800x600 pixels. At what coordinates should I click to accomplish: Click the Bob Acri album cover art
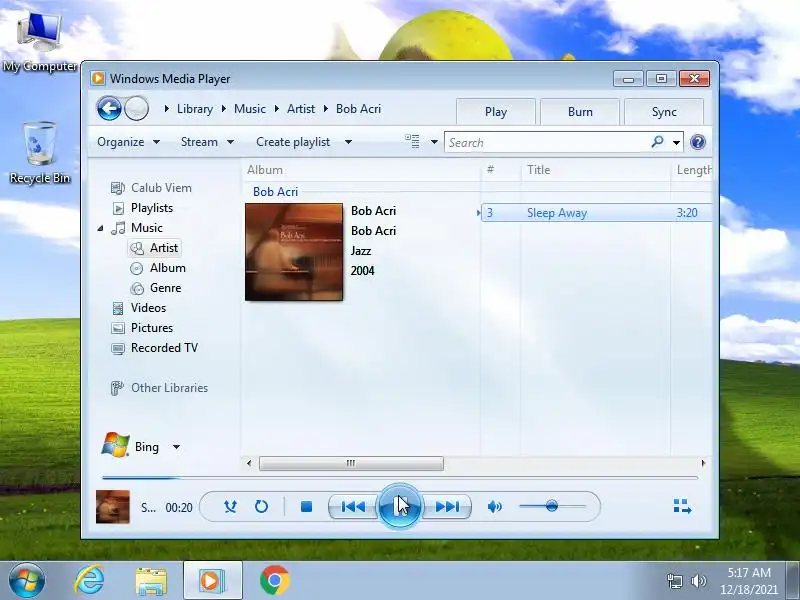294,252
